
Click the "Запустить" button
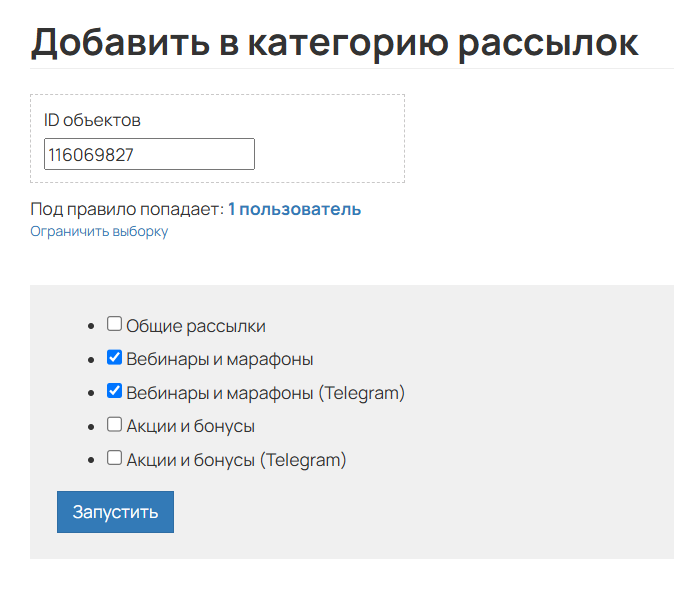coord(115,512)
